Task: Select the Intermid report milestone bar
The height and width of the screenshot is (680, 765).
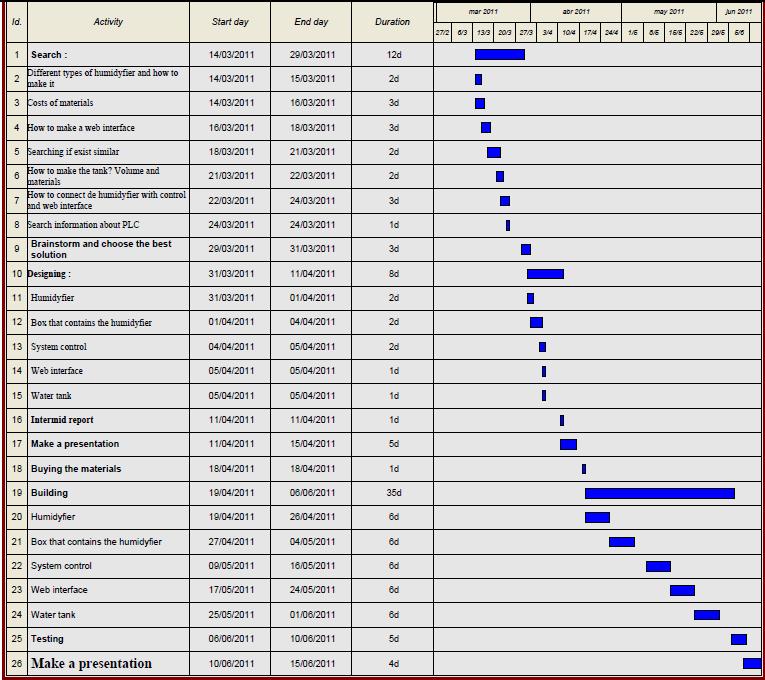Action: pos(562,420)
